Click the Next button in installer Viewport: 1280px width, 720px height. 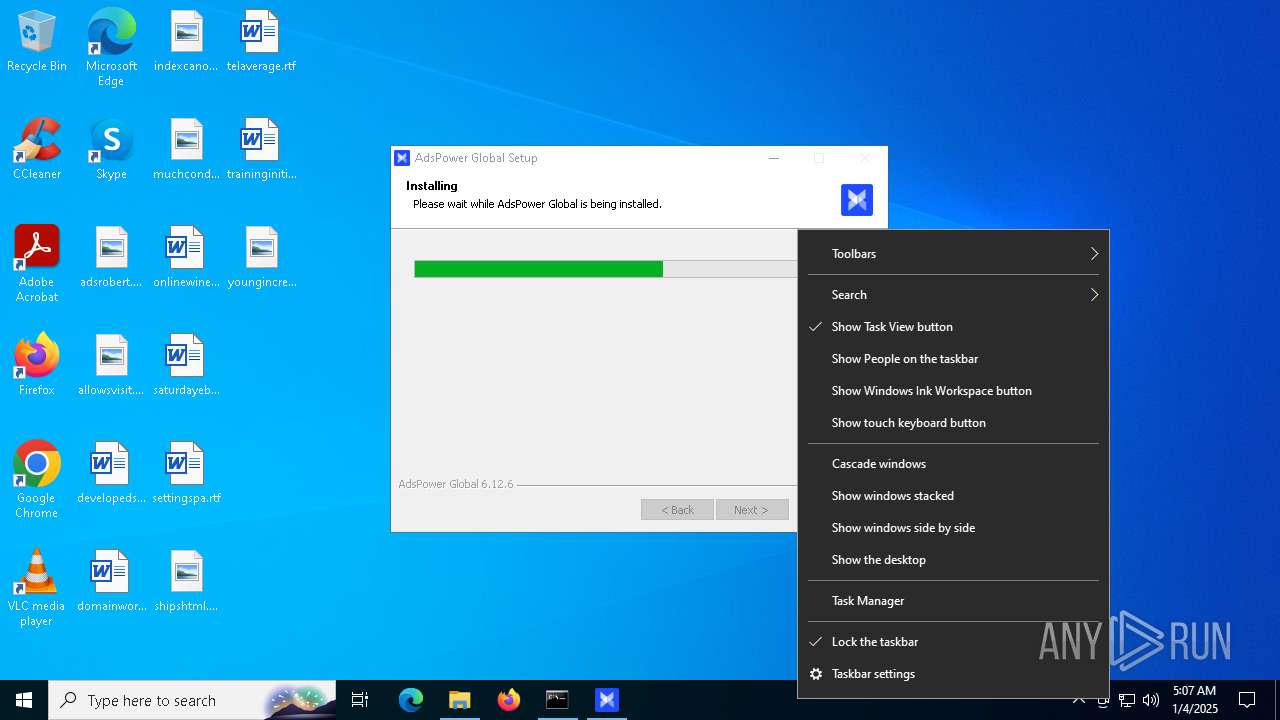pyautogui.click(x=752, y=510)
